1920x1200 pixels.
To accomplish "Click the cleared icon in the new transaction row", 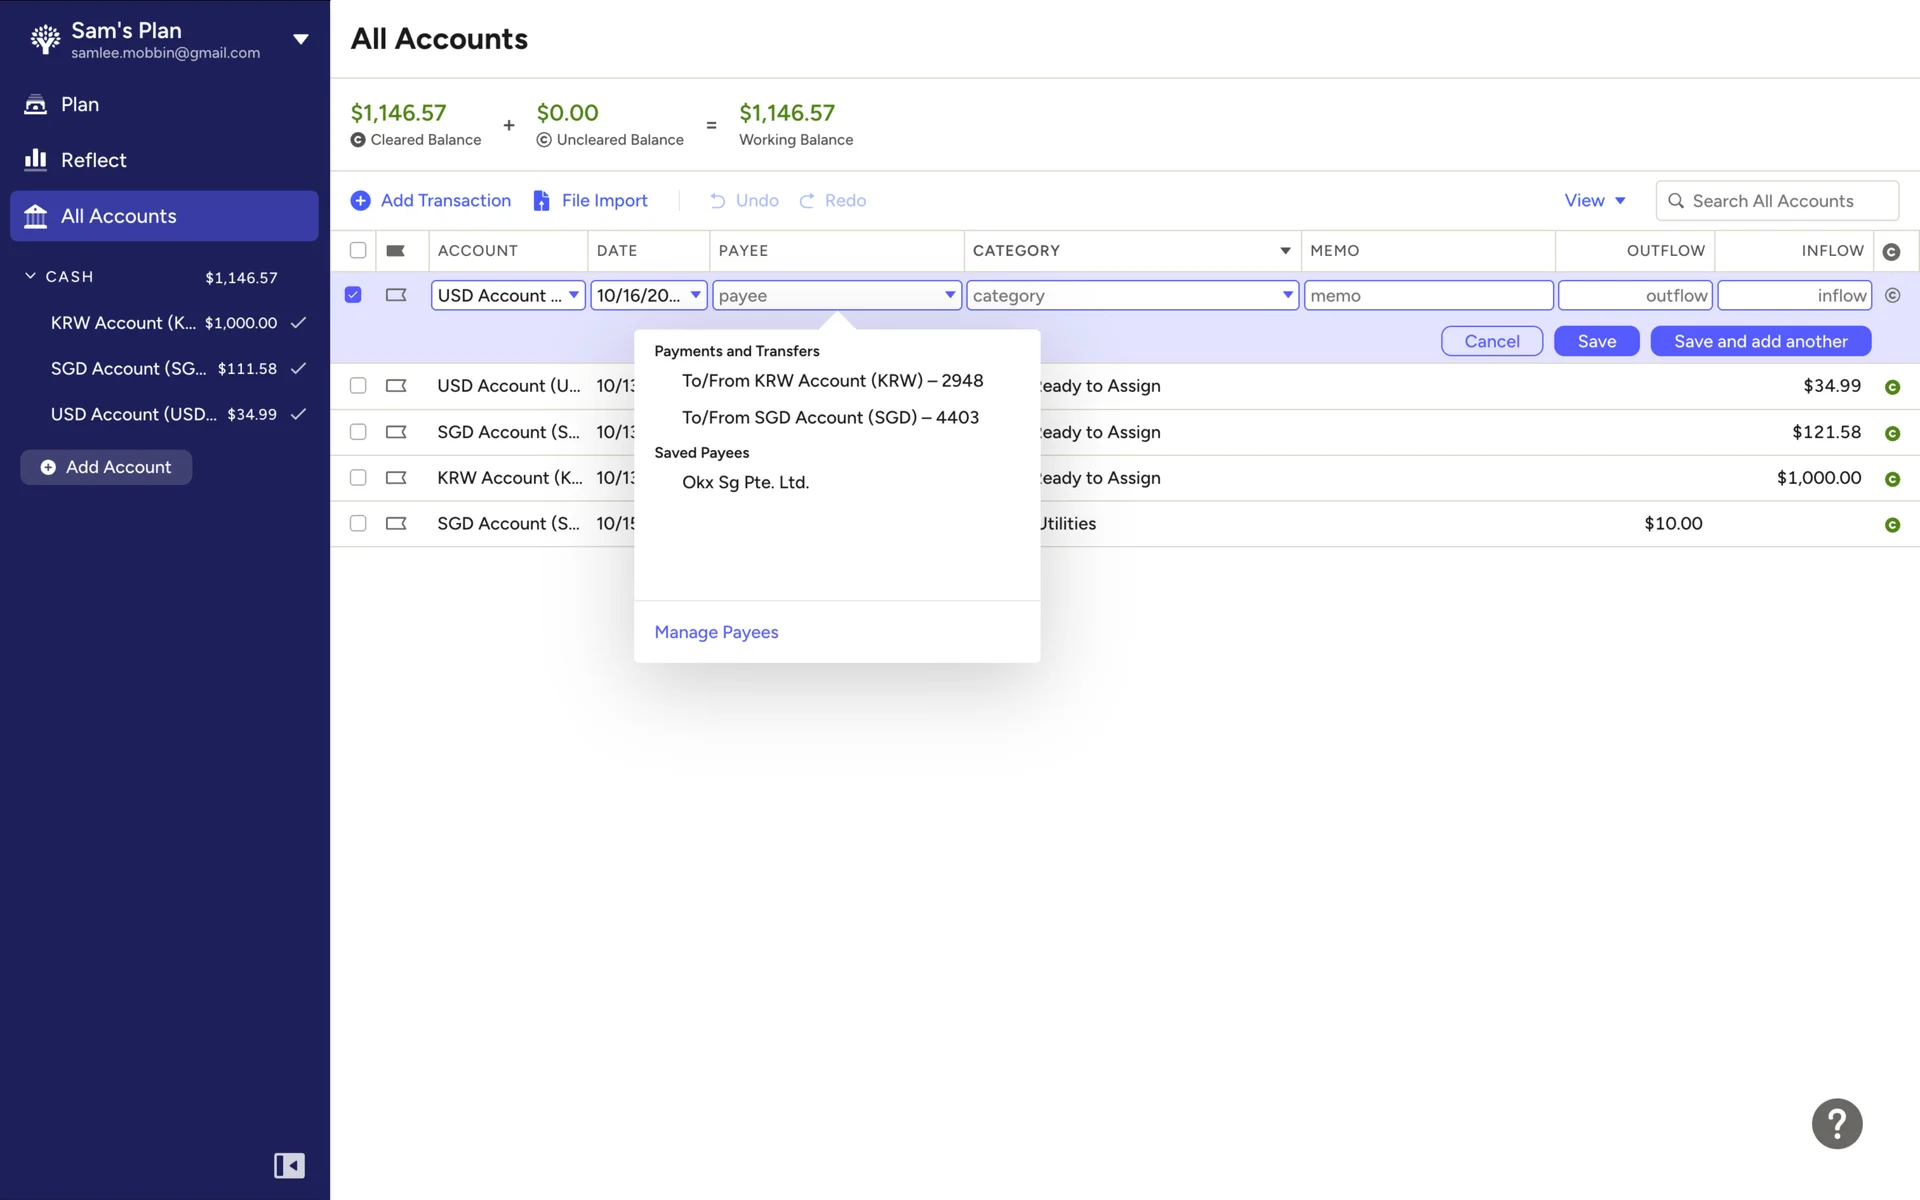I will pyautogui.click(x=1892, y=296).
